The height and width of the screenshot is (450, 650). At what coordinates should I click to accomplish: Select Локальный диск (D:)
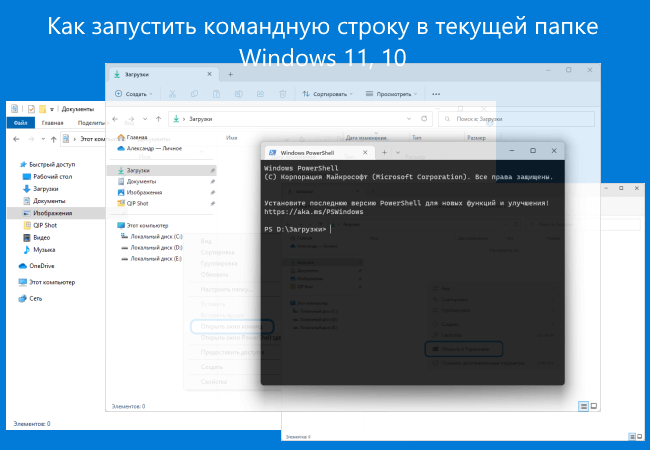tap(156, 247)
